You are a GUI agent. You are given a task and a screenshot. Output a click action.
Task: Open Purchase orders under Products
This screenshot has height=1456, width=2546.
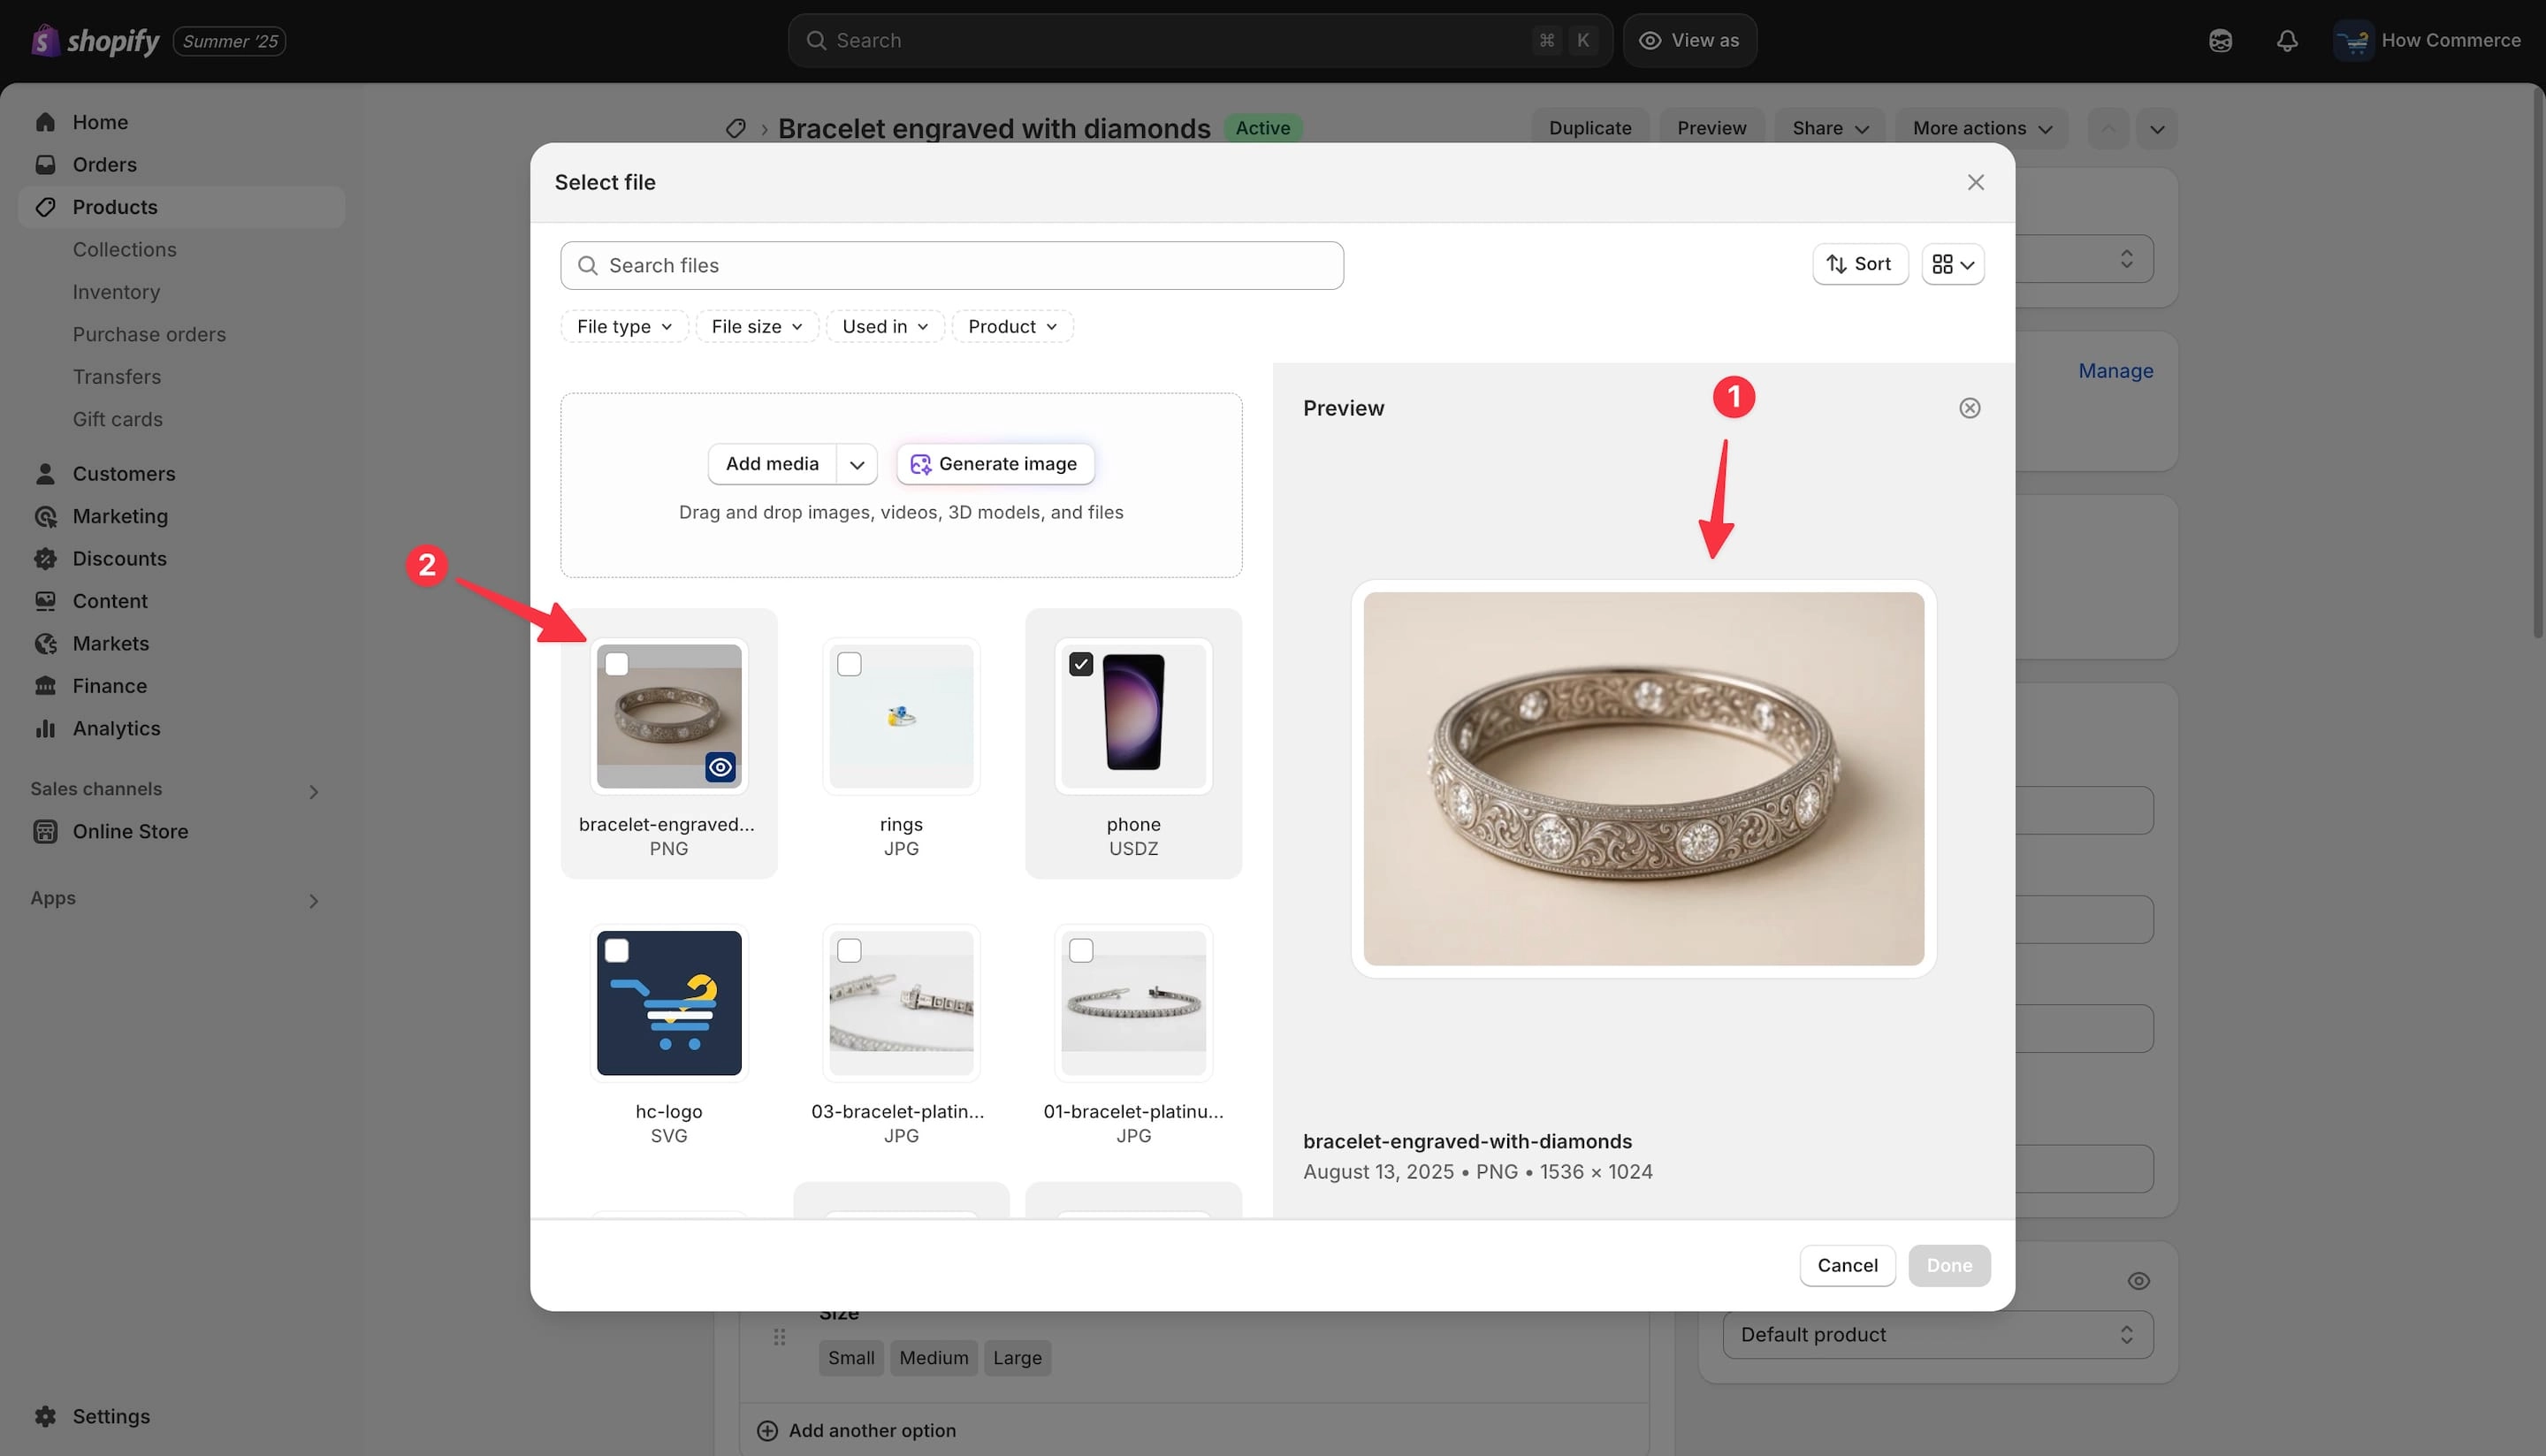click(149, 334)
